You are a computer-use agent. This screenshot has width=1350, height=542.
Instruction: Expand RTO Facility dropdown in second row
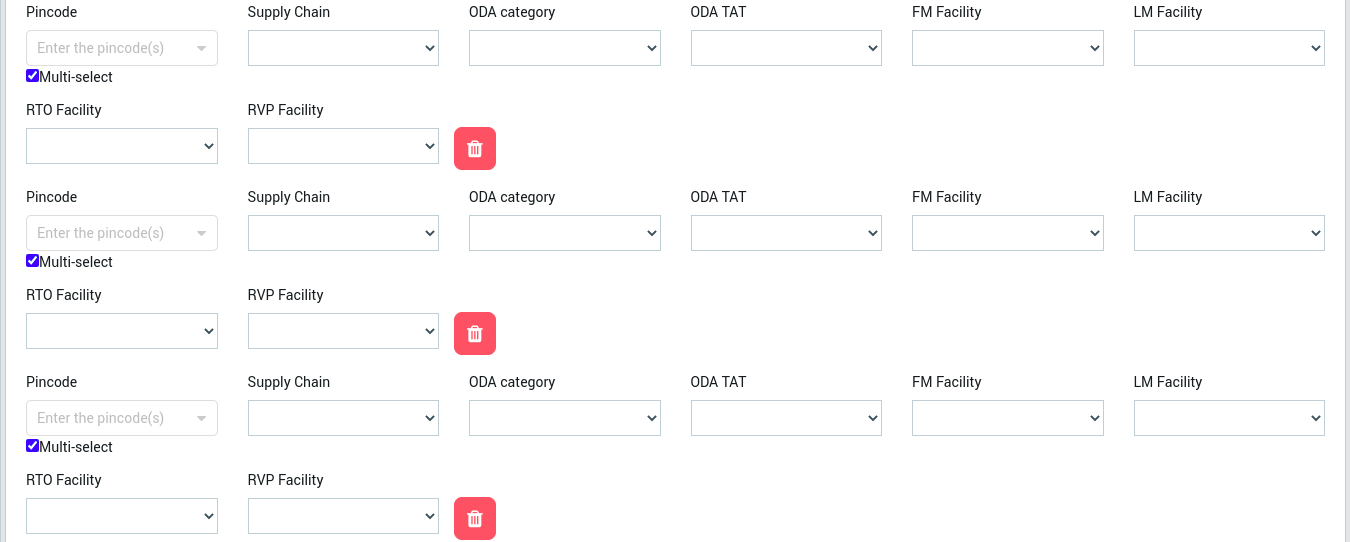[122, 331]
